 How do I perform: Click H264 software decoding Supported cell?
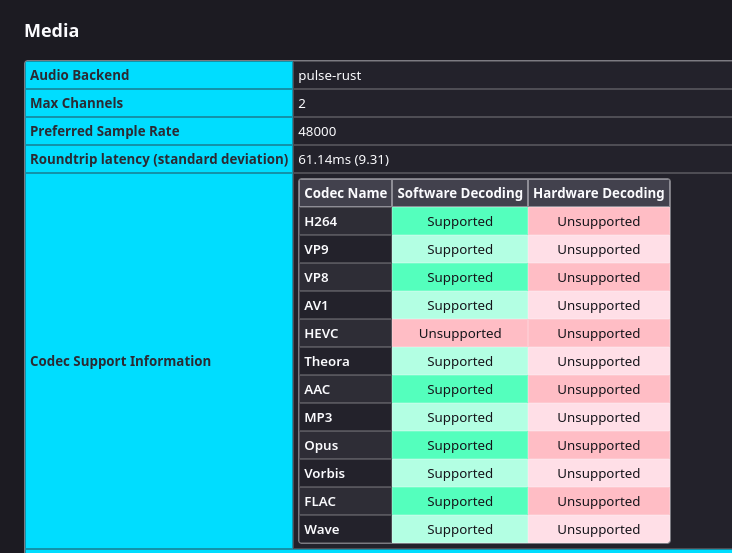pos(460,221)
